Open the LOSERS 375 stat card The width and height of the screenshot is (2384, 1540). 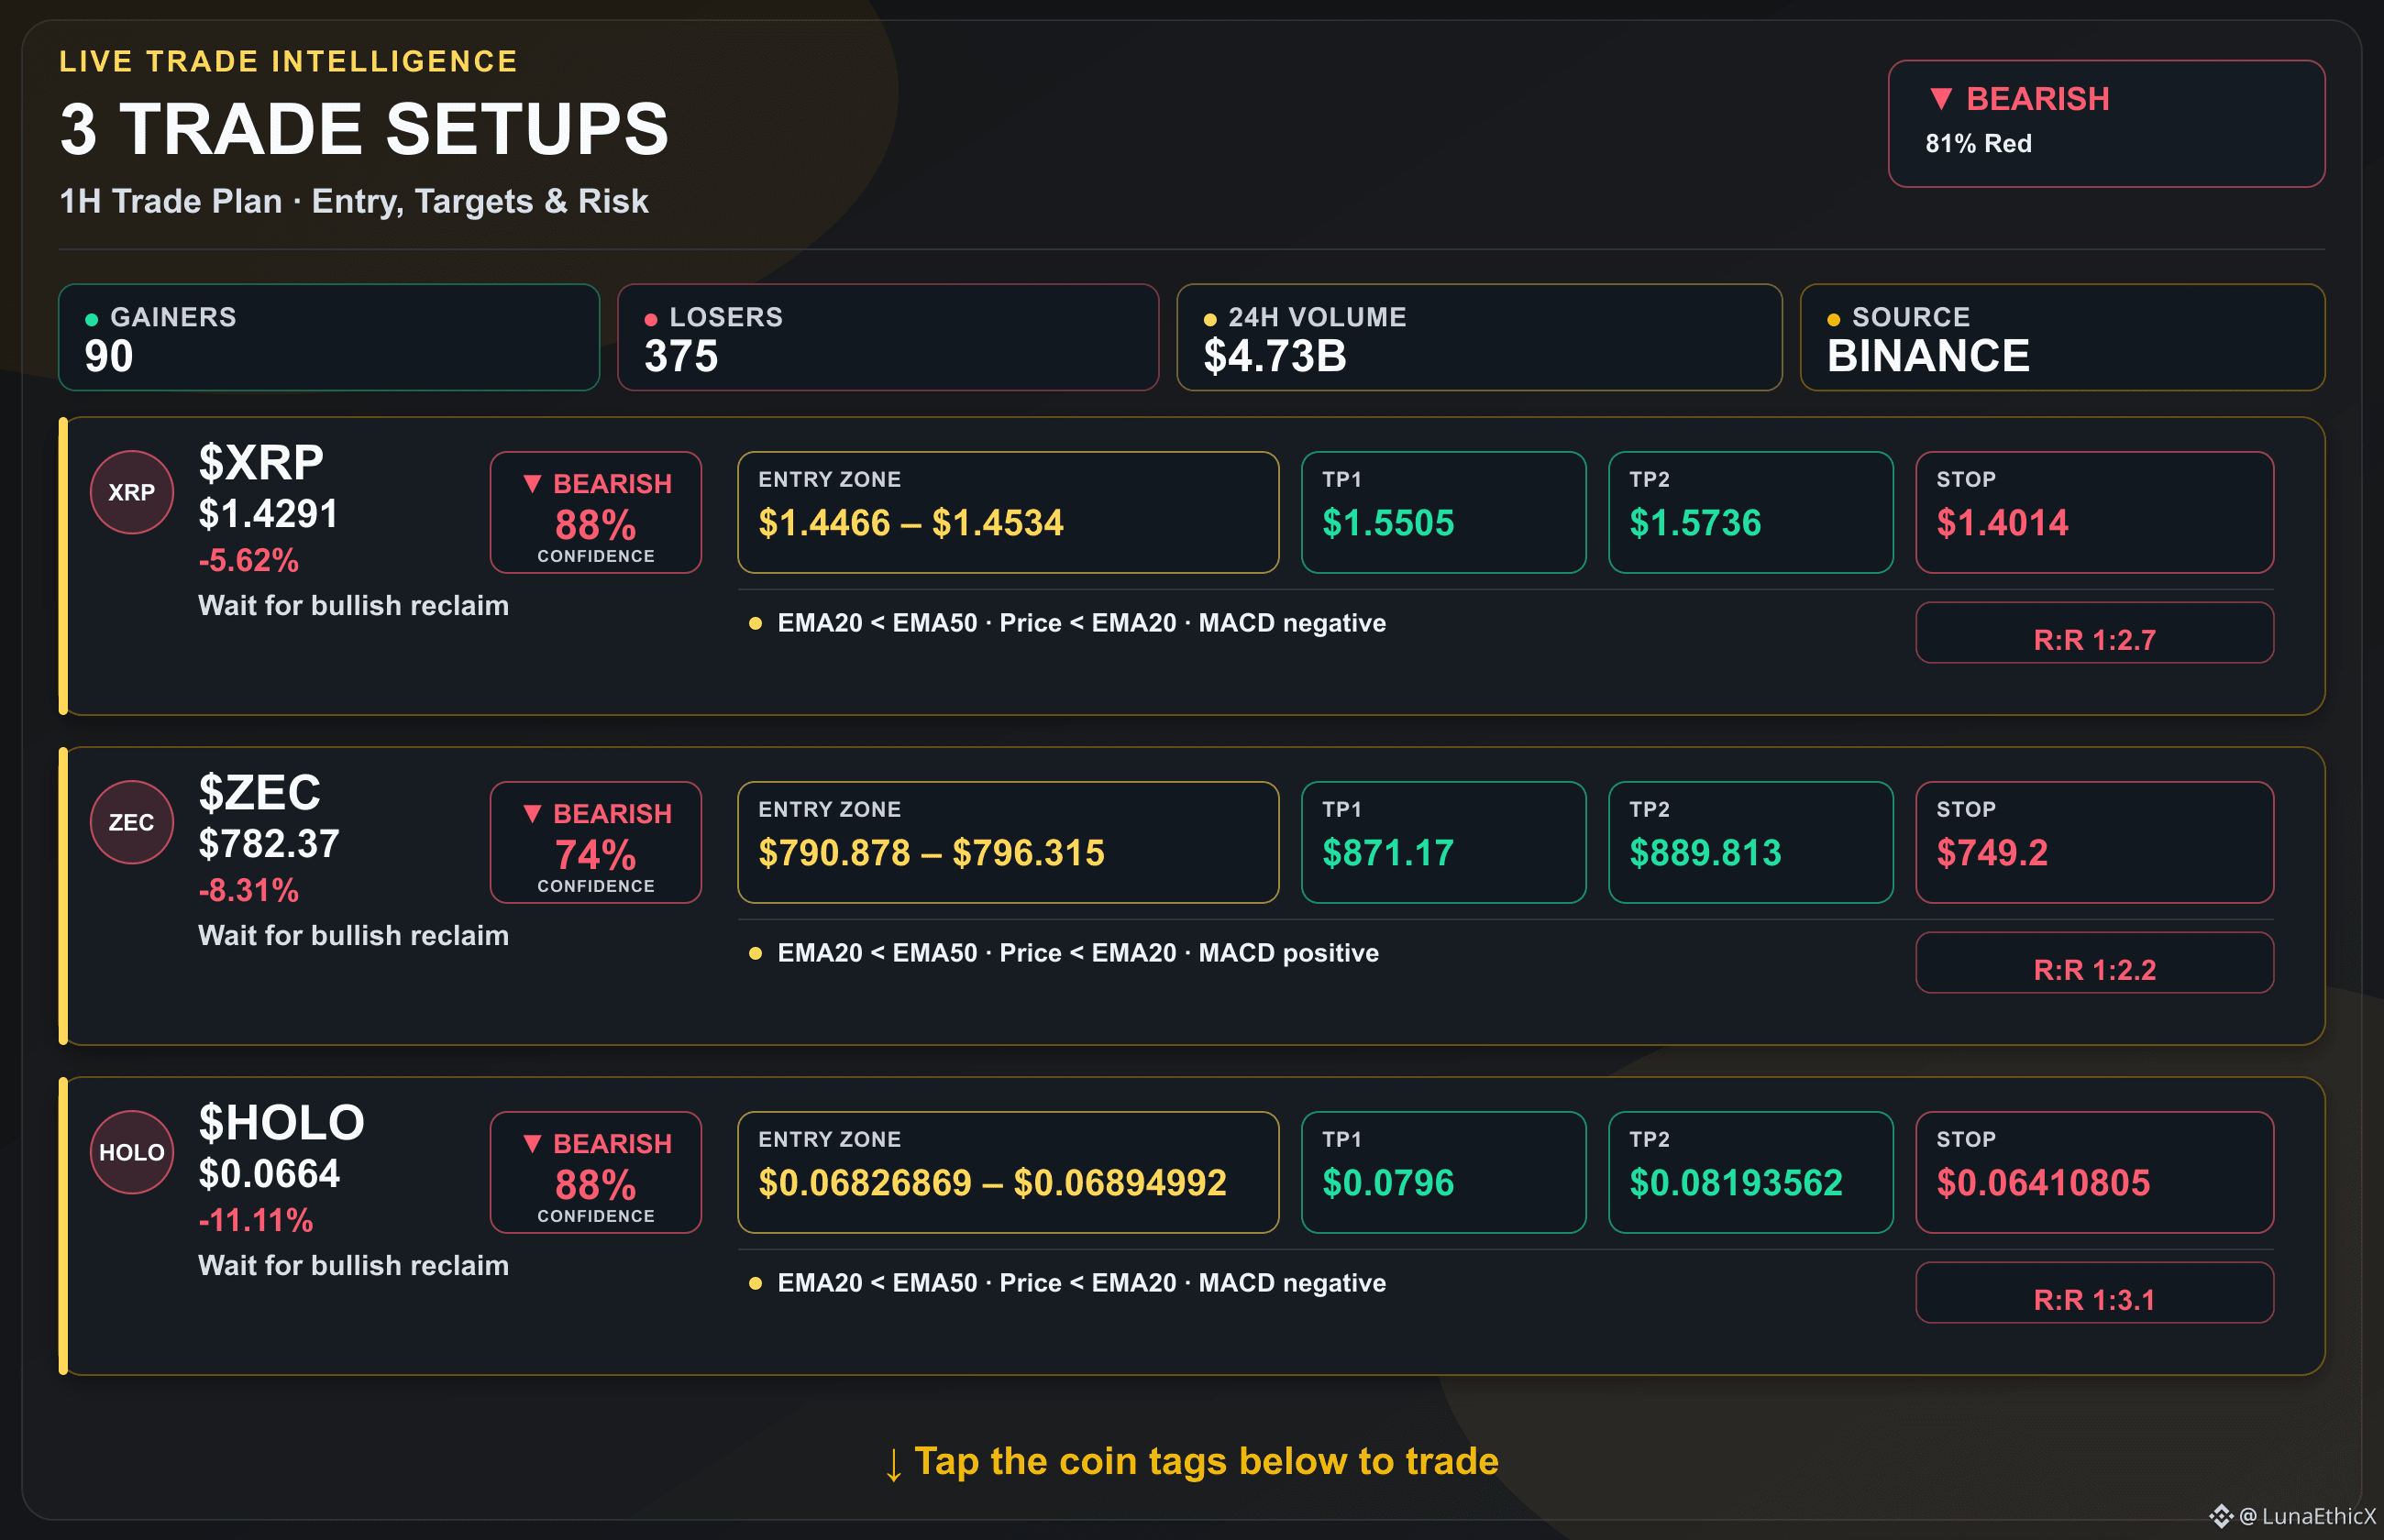(x=888, y=337)
